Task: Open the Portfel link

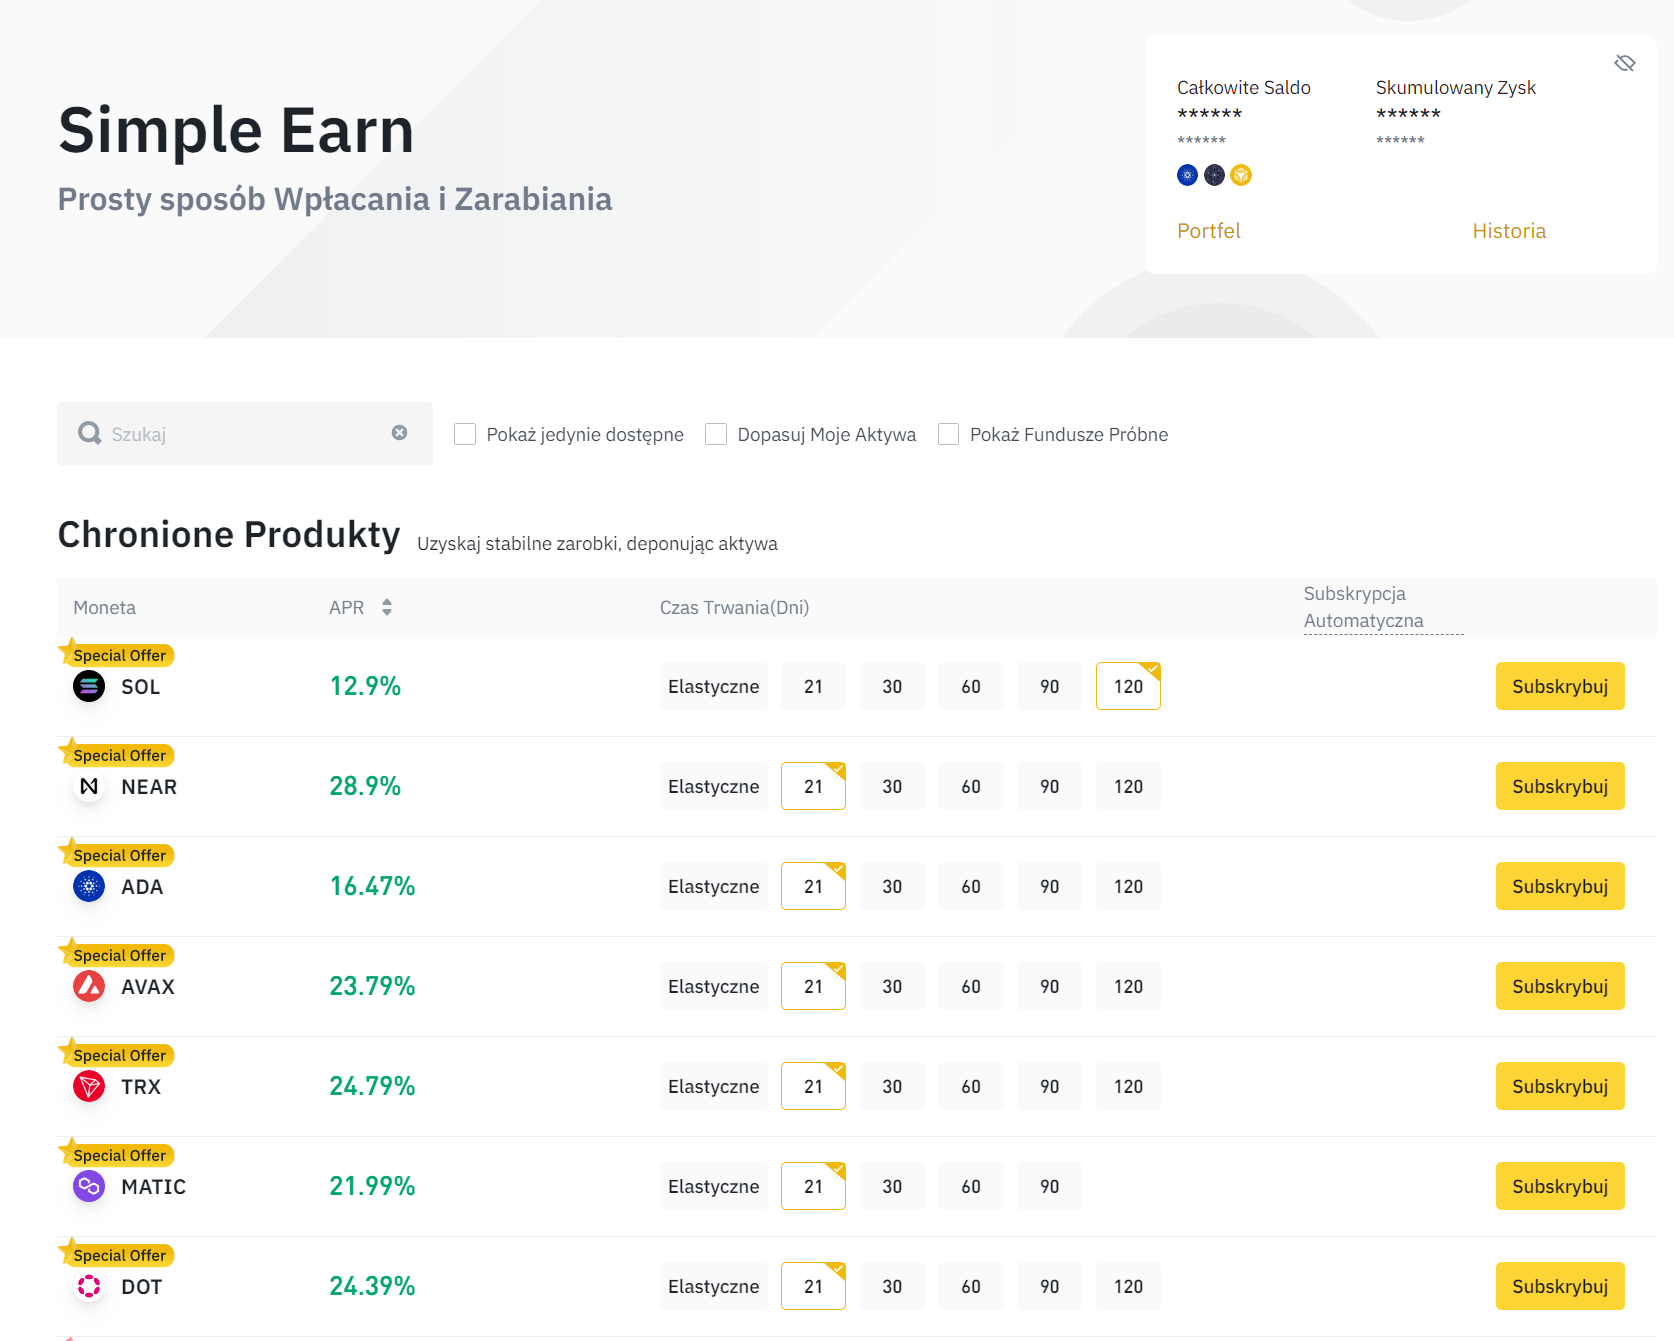Action: tap(1208, 231)
